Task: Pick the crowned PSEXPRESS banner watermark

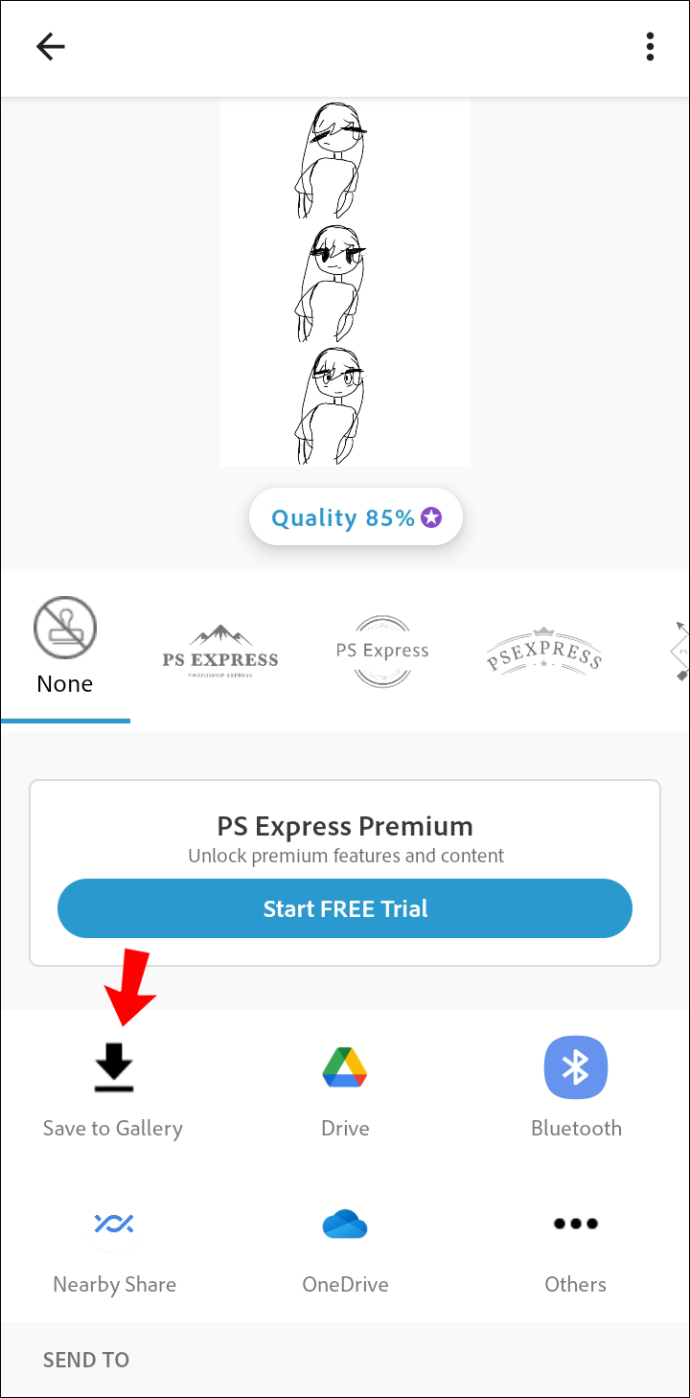Action: (544, 651)
